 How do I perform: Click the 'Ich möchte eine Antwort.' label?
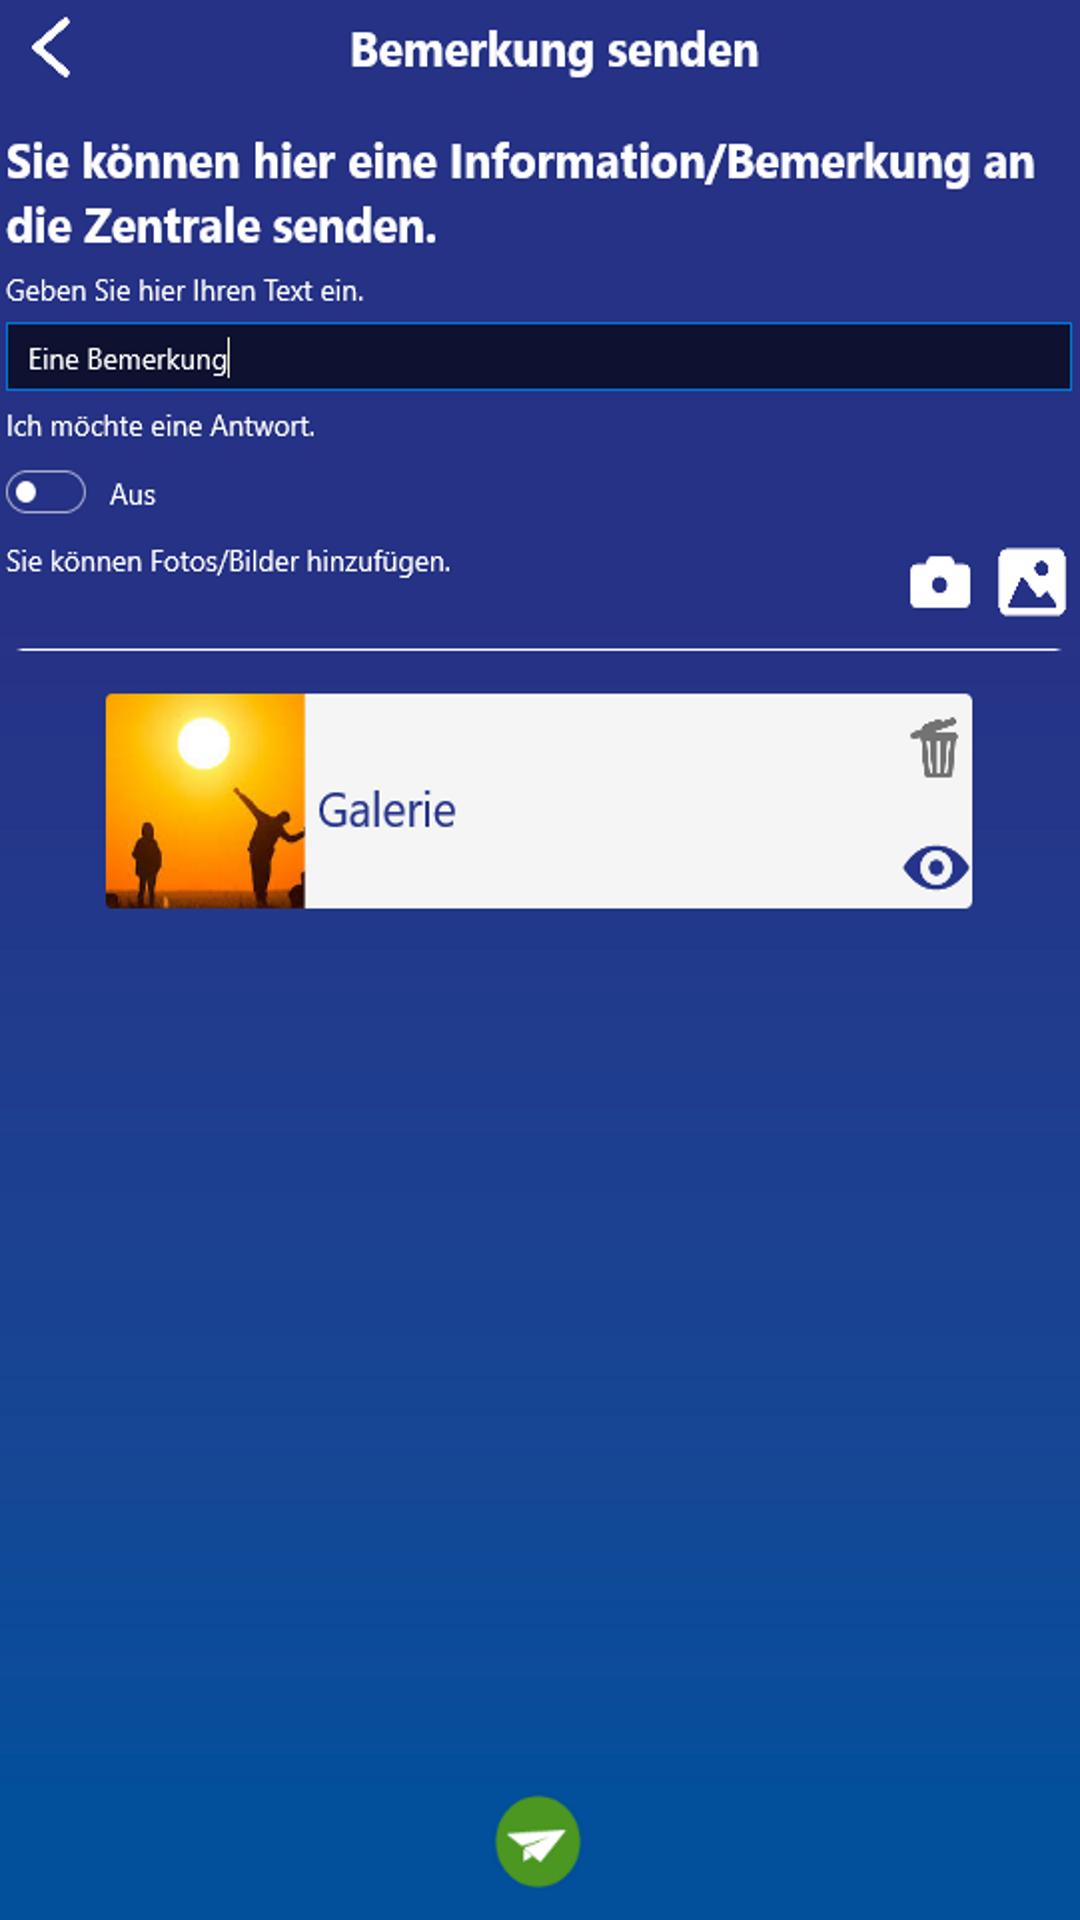(x=161, y=426)
